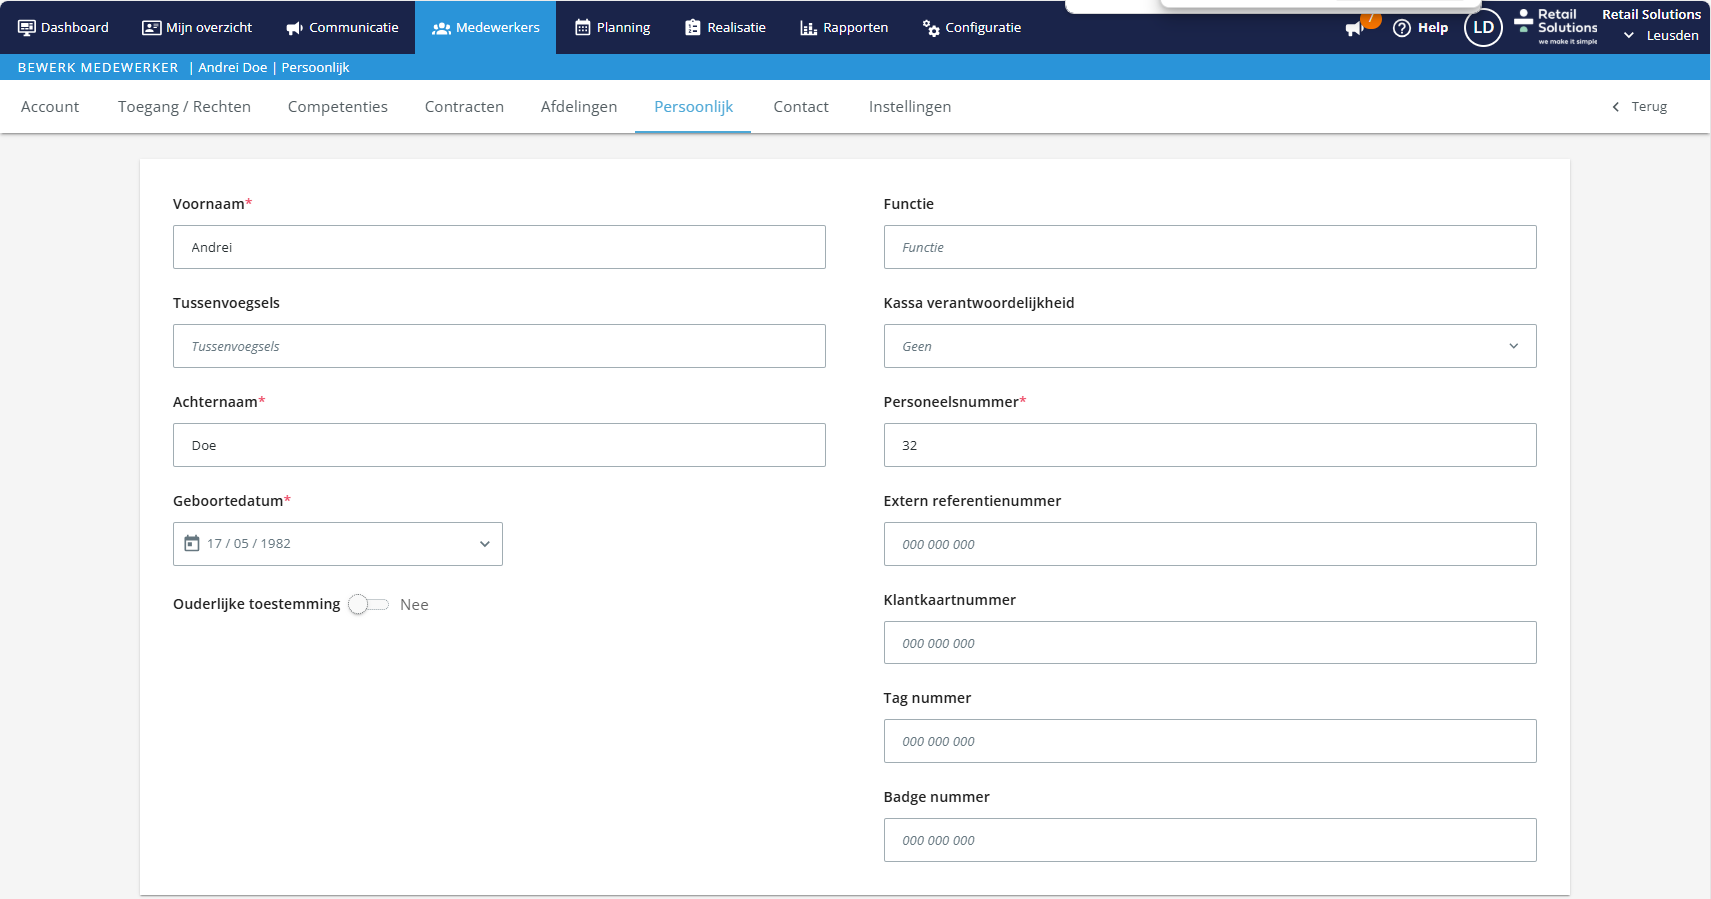Open the Dashboard menu item
1711x899 pixels.
click(x=64, y=28)
